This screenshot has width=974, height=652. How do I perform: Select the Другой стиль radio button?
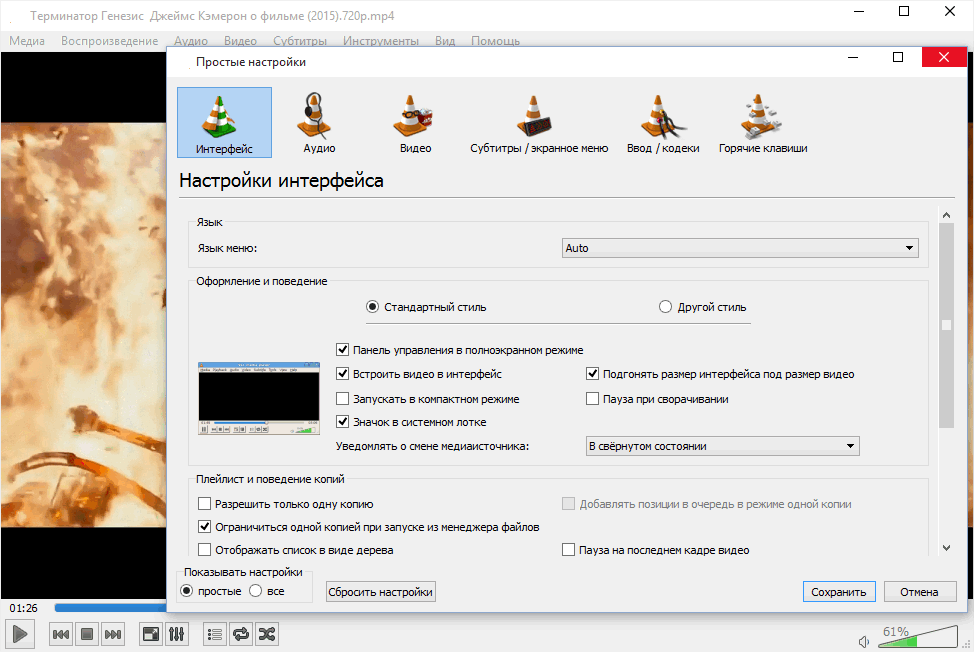666,307
